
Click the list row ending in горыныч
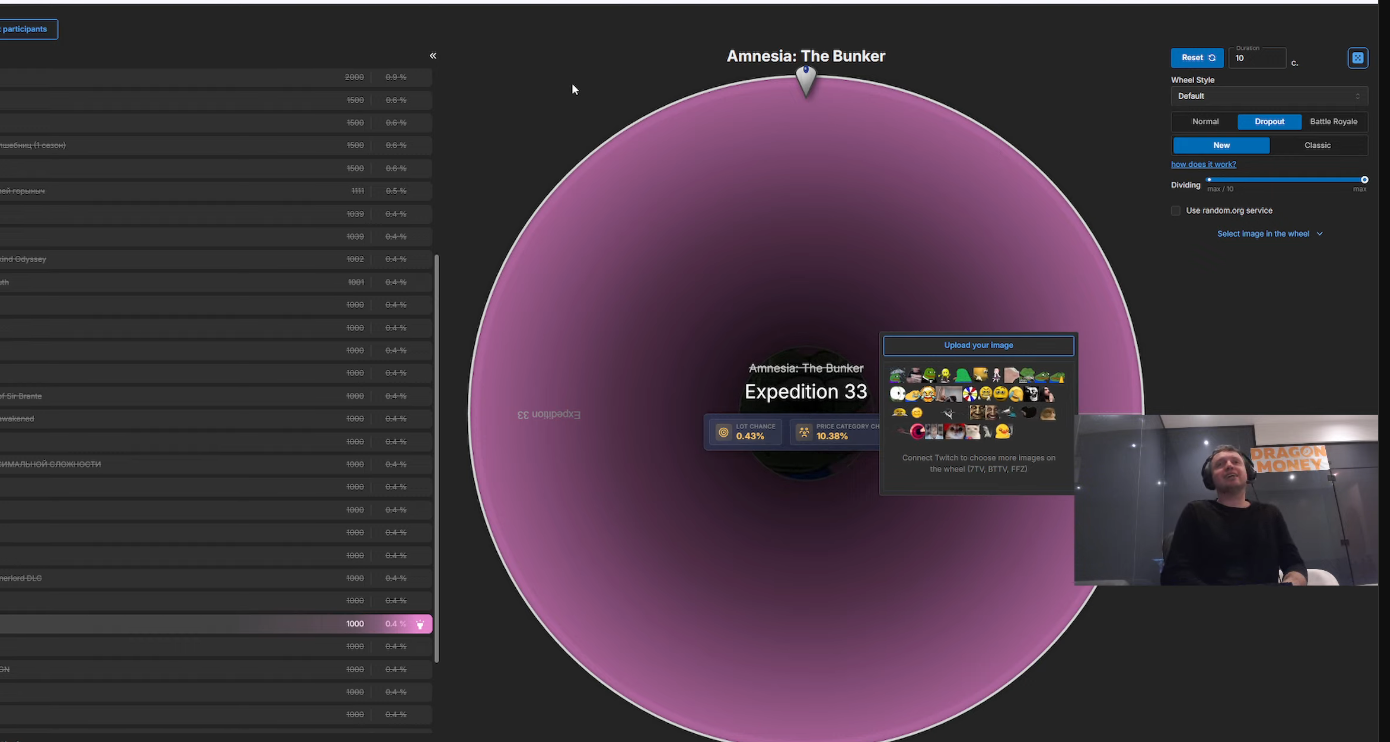216,191
